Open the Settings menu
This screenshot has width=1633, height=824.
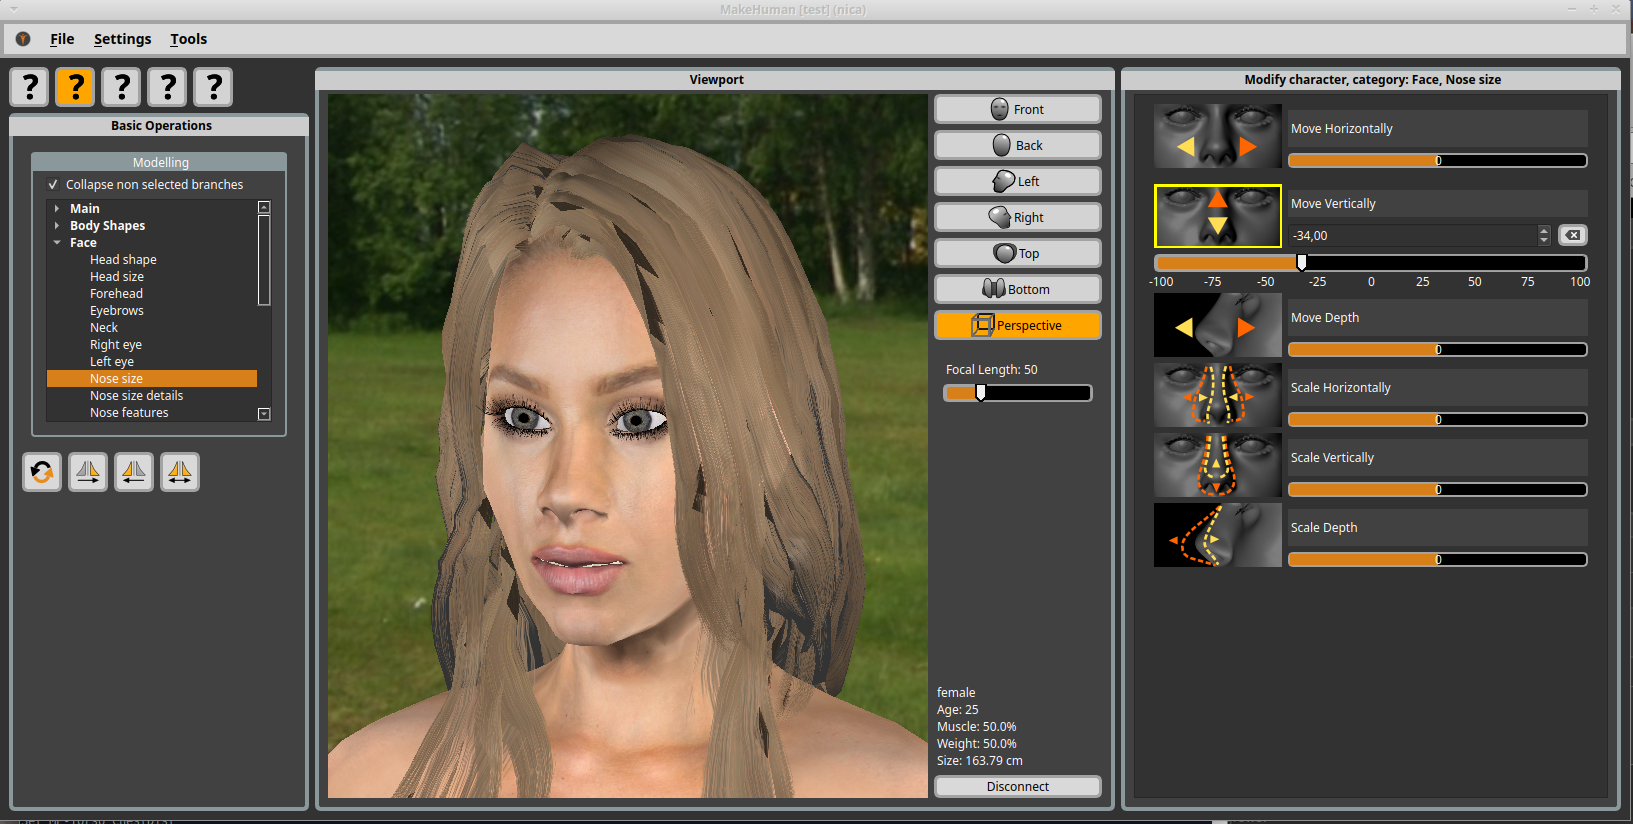122,39
